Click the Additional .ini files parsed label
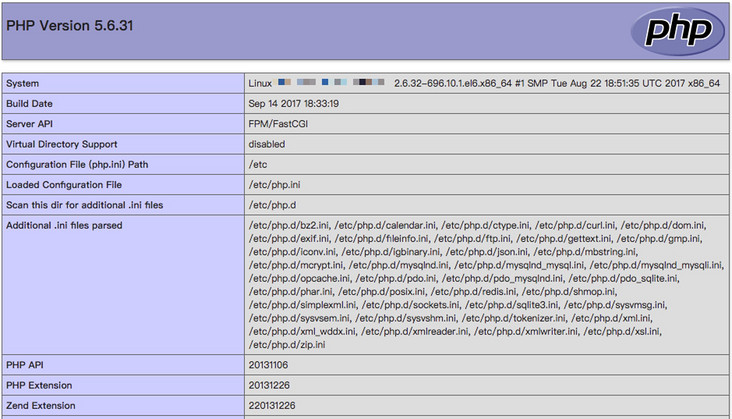The image size is (732, 419). click(64, 225)
